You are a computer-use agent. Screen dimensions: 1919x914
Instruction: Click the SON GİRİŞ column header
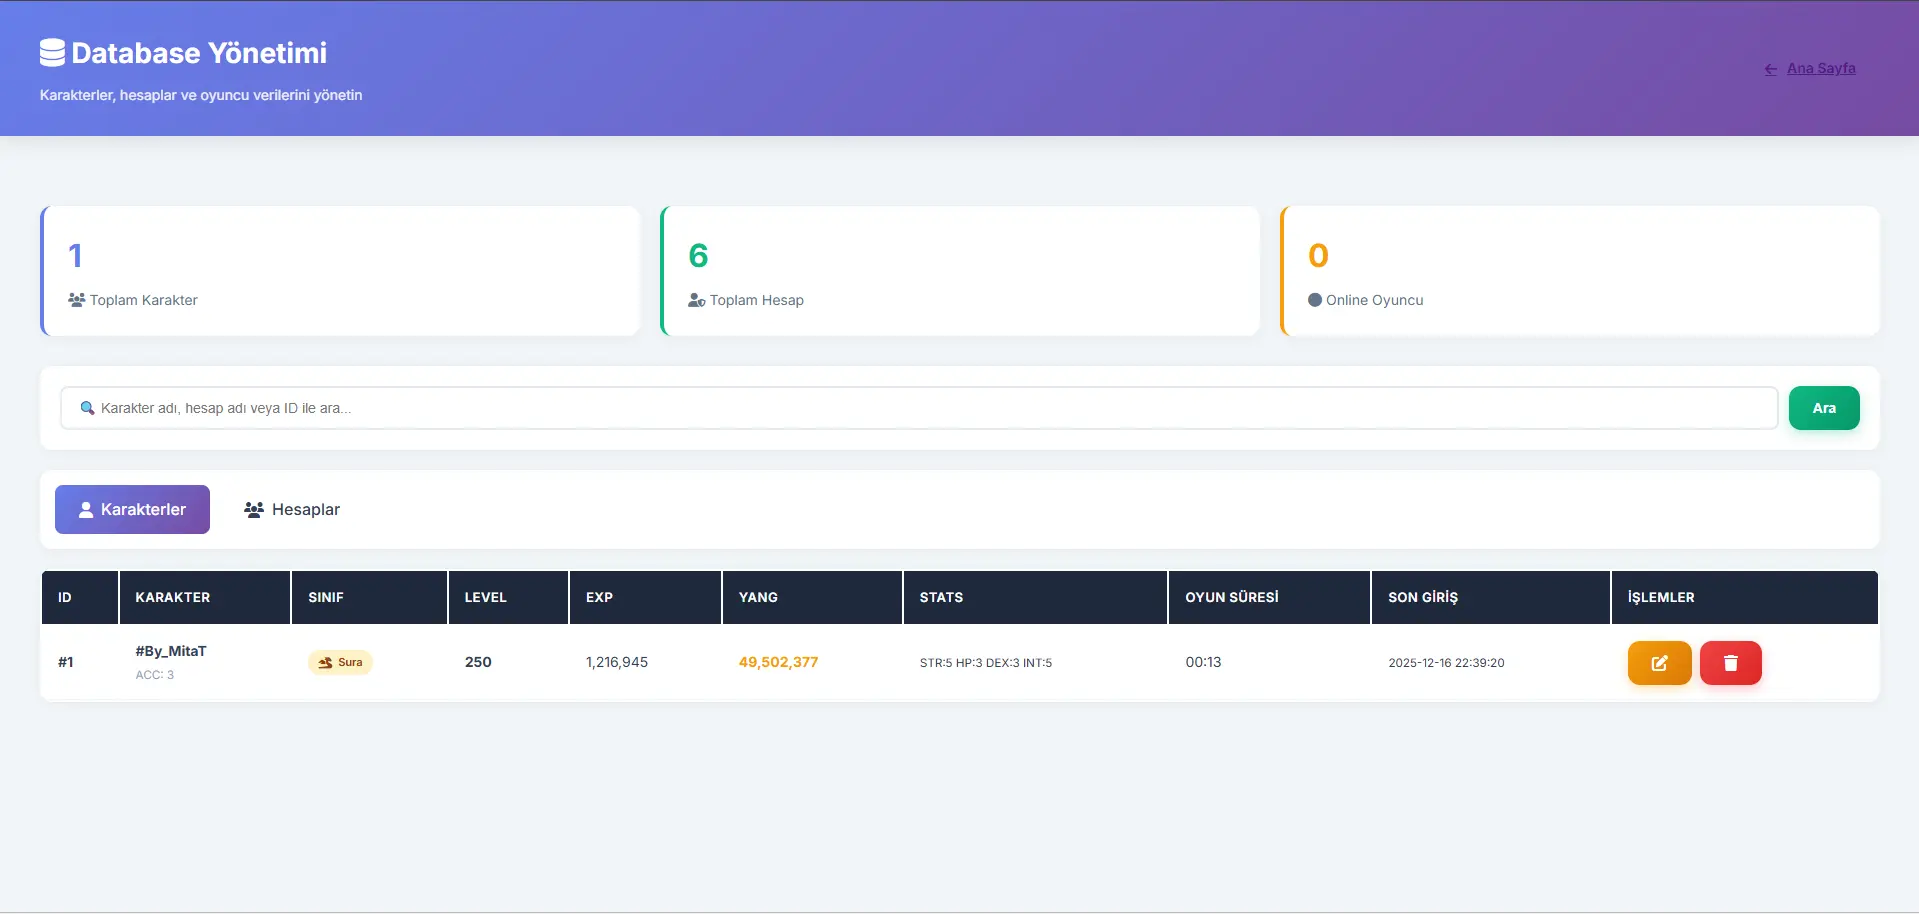[x=1423, y=597]
